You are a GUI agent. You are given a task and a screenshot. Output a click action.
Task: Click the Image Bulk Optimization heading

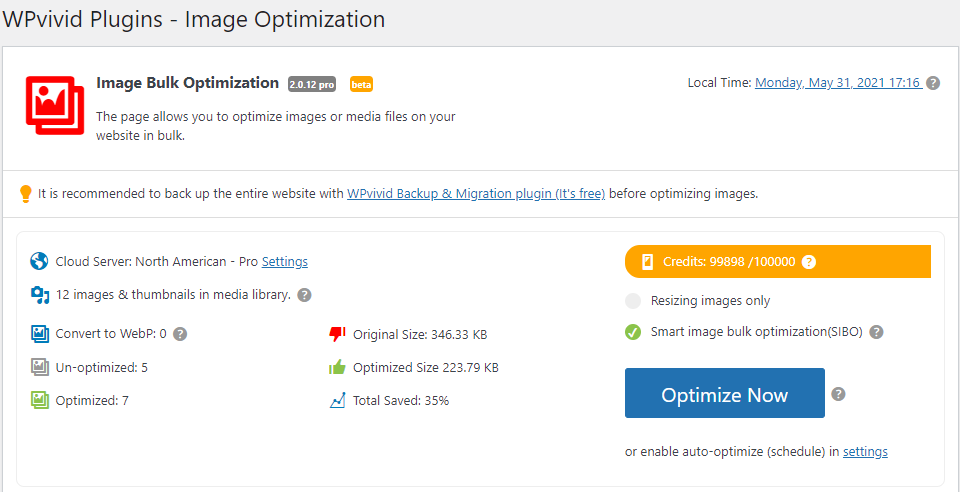tap(187, 83)
